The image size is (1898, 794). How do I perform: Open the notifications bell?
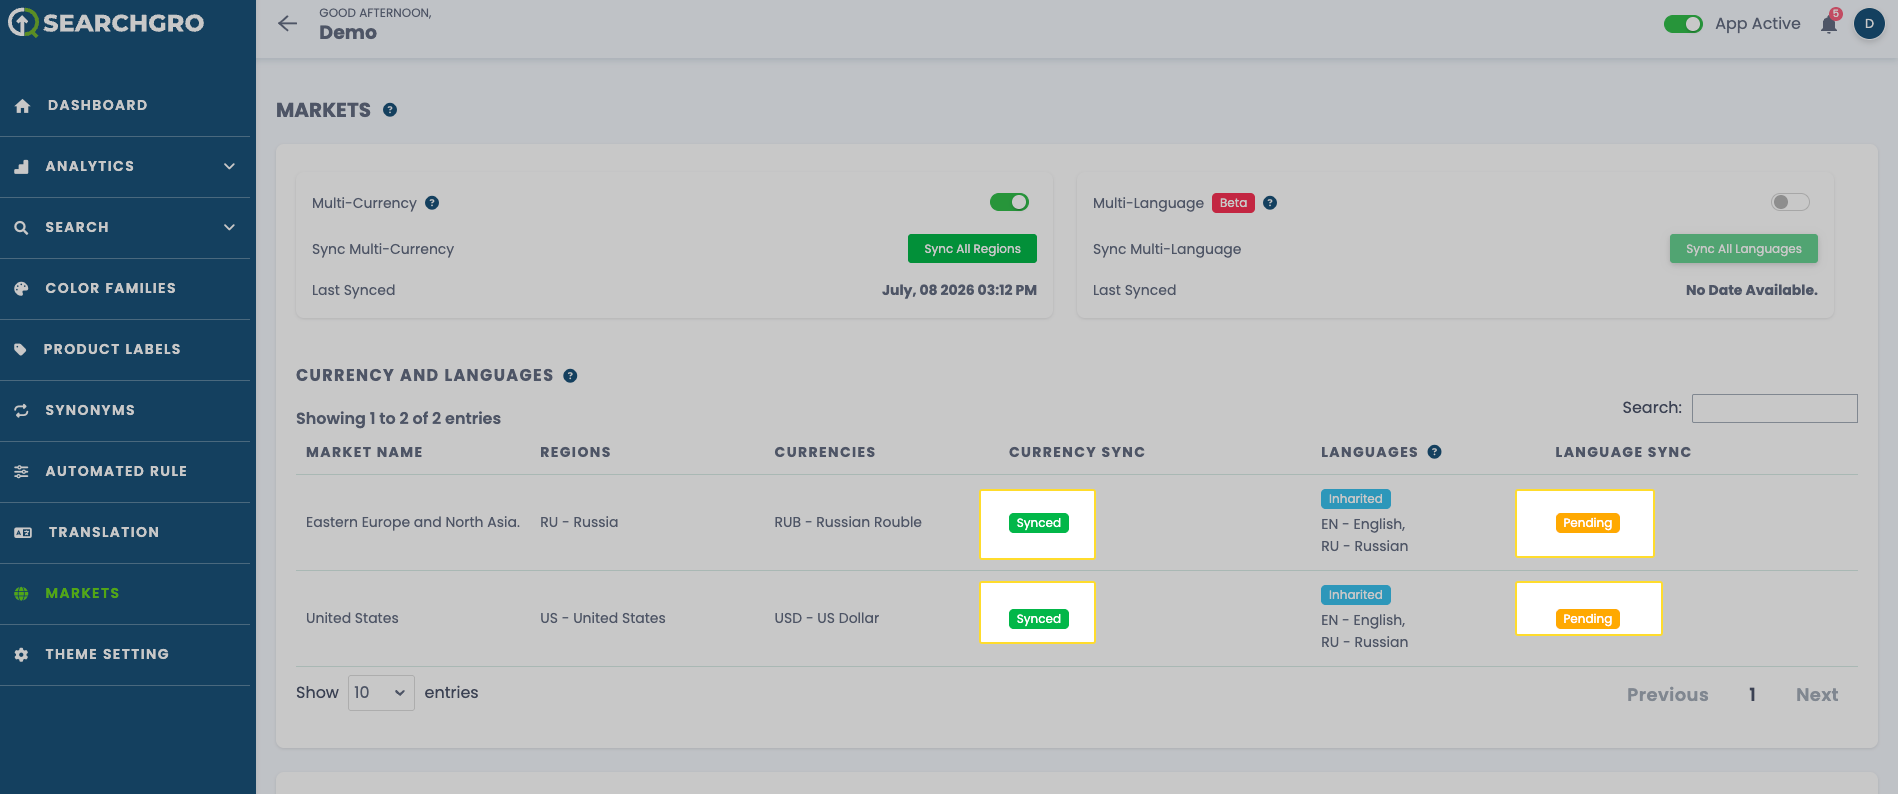[1829, 23]
